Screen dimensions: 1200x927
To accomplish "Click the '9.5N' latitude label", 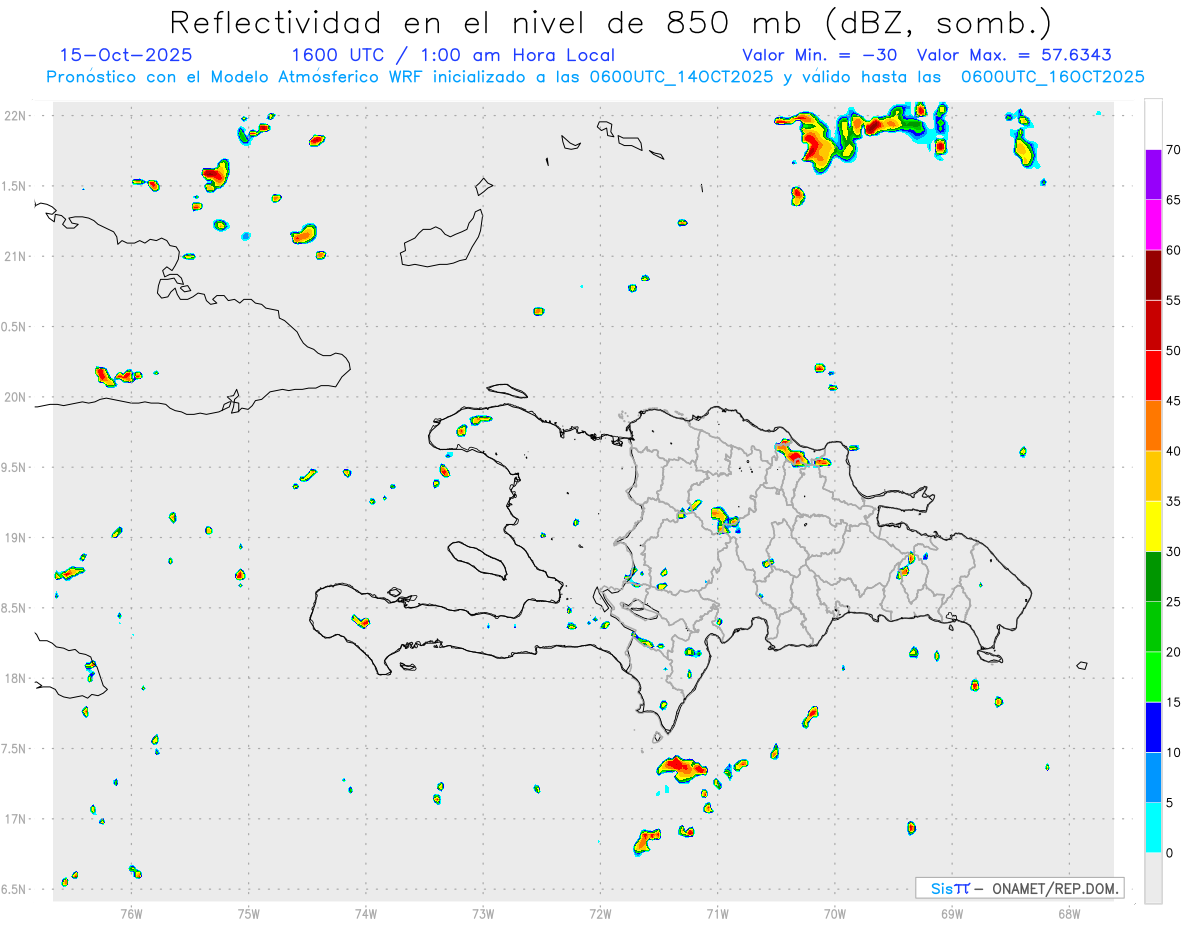I will click(x=15, y=467).
